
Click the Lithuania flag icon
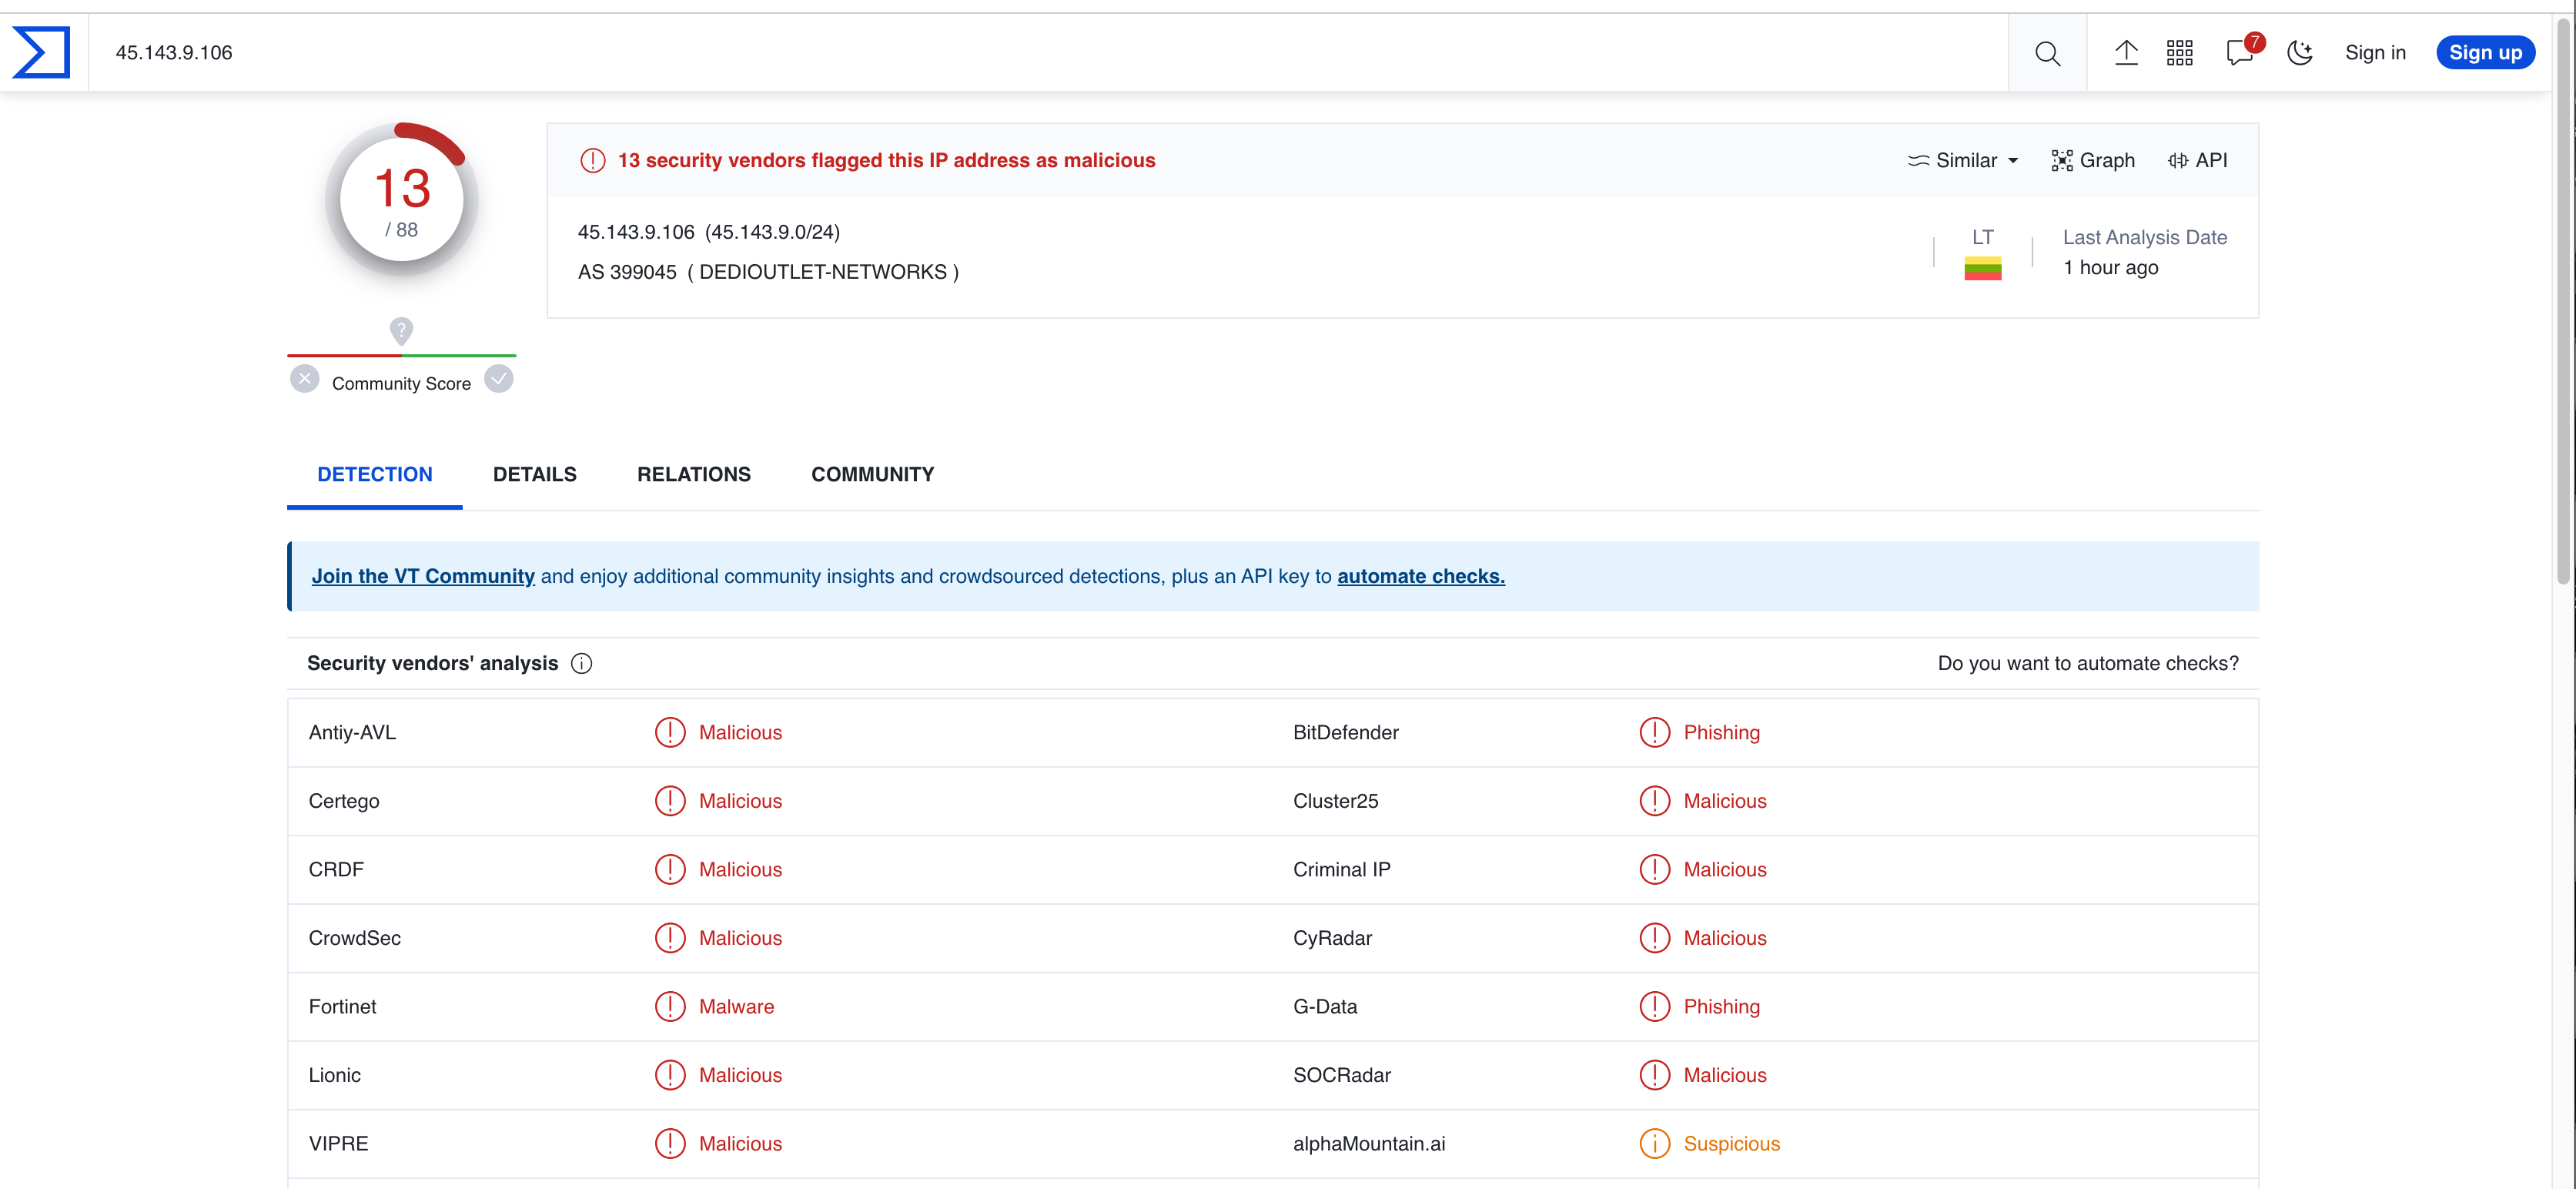tap(1982, 269)
